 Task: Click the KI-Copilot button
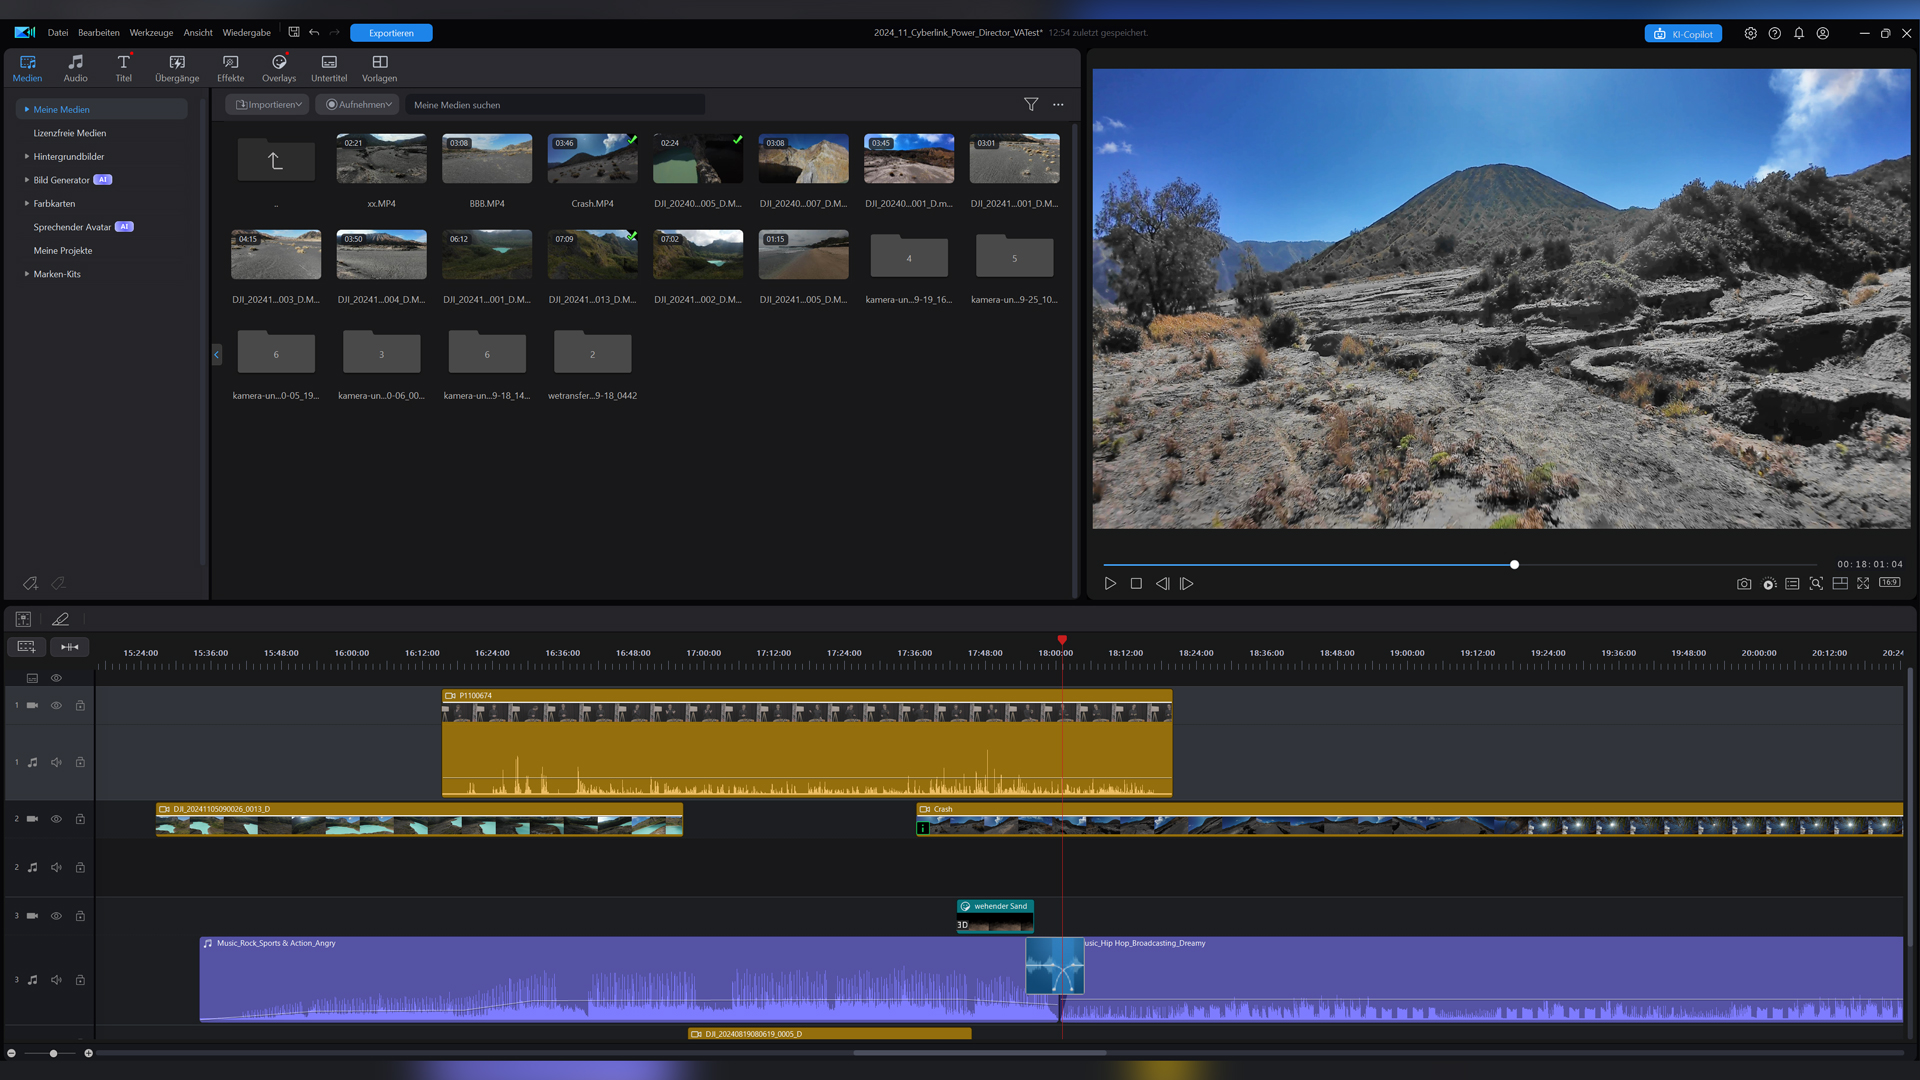1683,33
